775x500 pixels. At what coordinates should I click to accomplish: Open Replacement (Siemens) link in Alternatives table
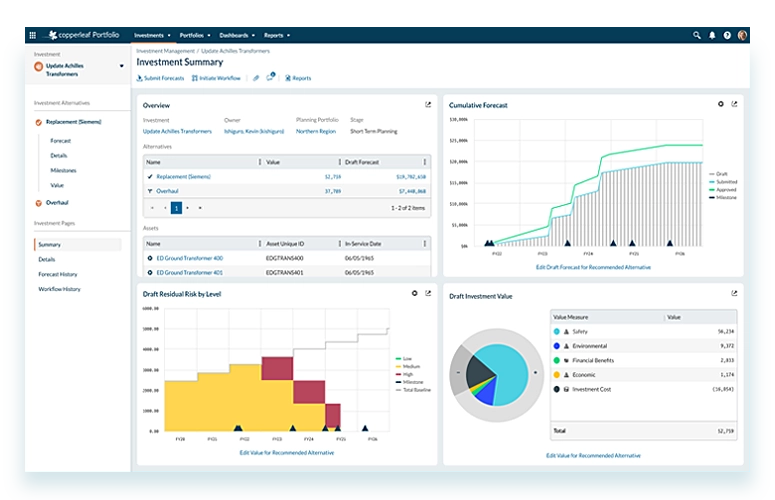pyautogui.click(x=183, y=176)
